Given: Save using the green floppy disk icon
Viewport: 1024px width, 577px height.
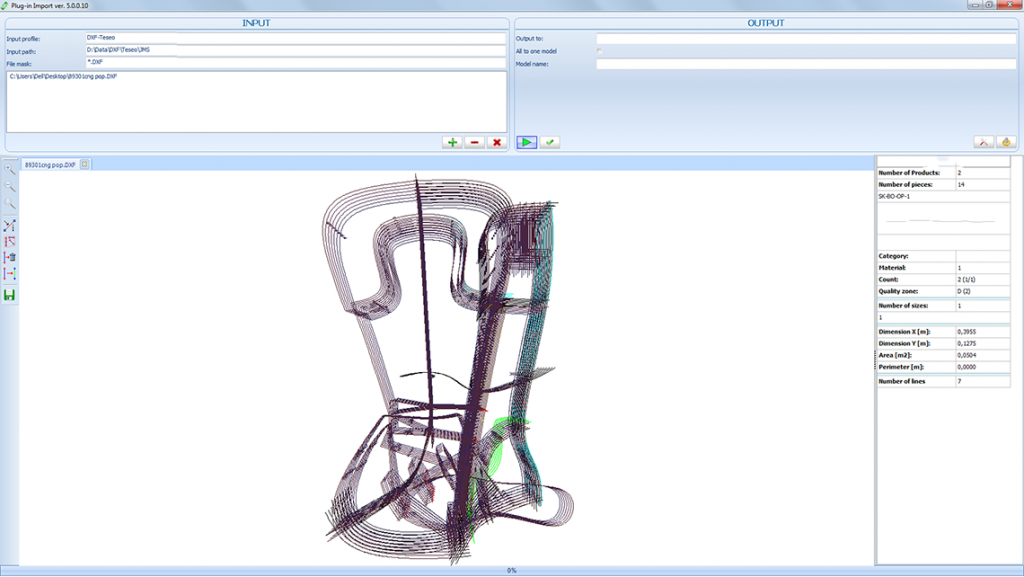Looking at the screenshot, I should [10, 295].
